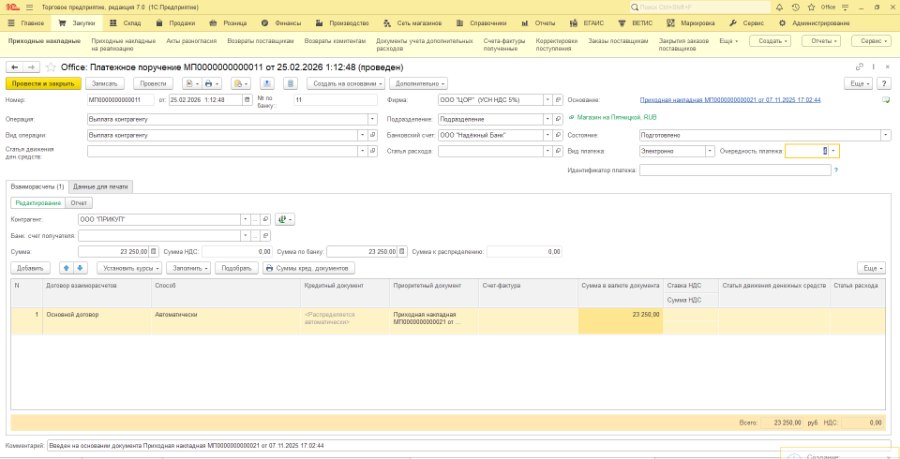Click the search field in title bar
The height and width of the screenshot is (459, 900).
[x=700, y=7]
